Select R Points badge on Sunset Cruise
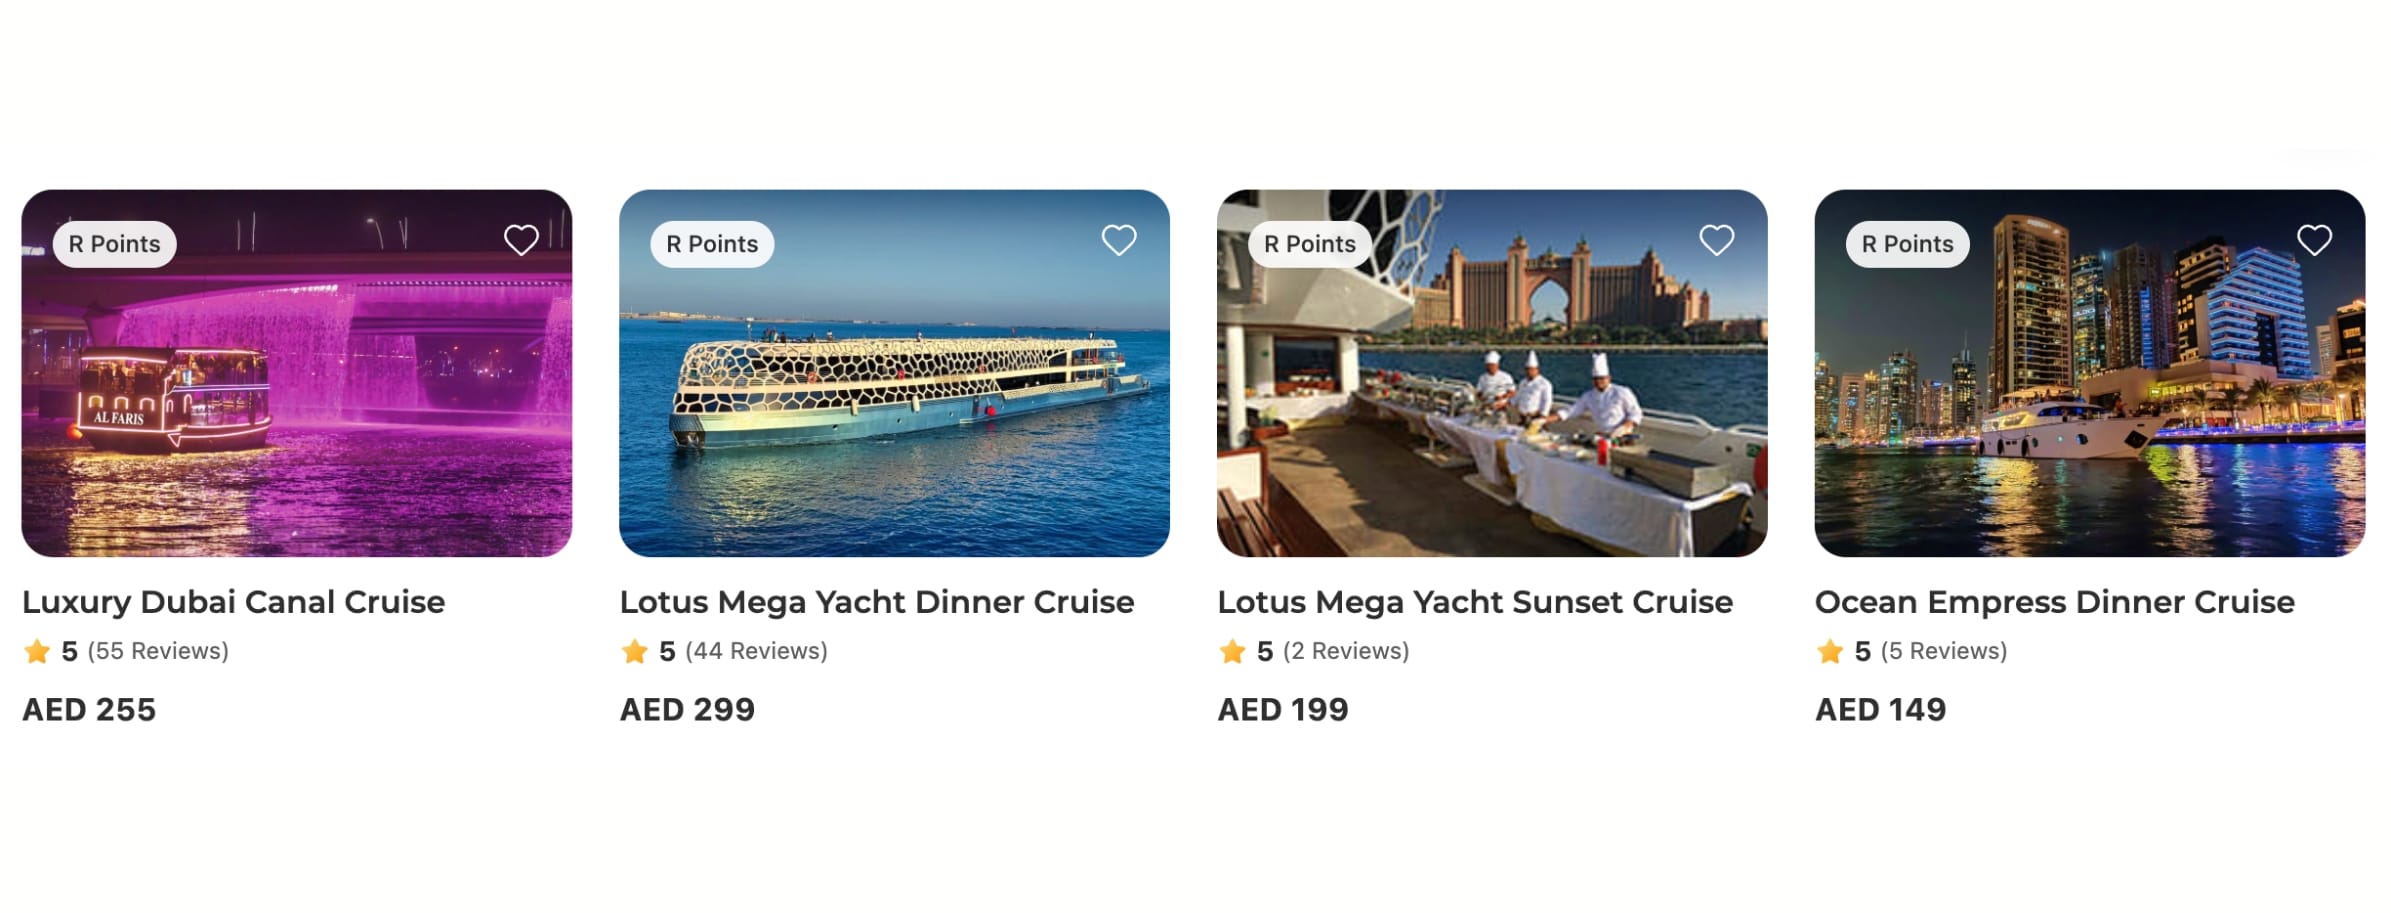2391x913 pixels. click(x=1309, y=244)
